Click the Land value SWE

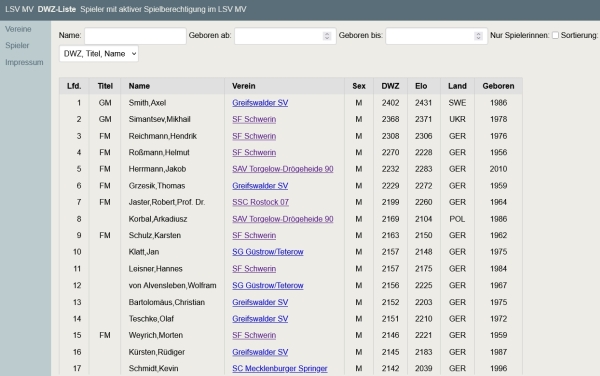coord(457,103)
